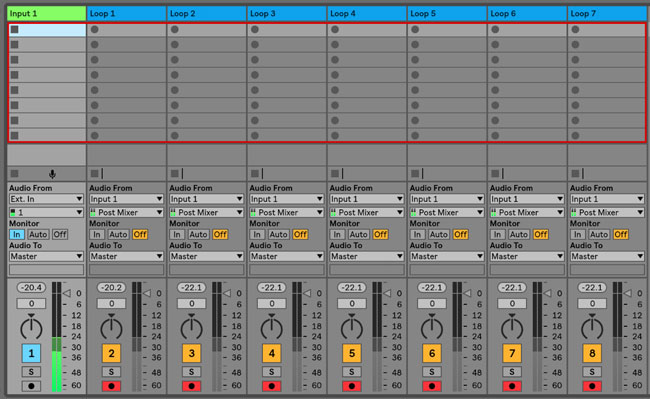This screenshot has height=399, width=650.
Task: Click the Loop 3 pan knob
Action: point(272,327)
